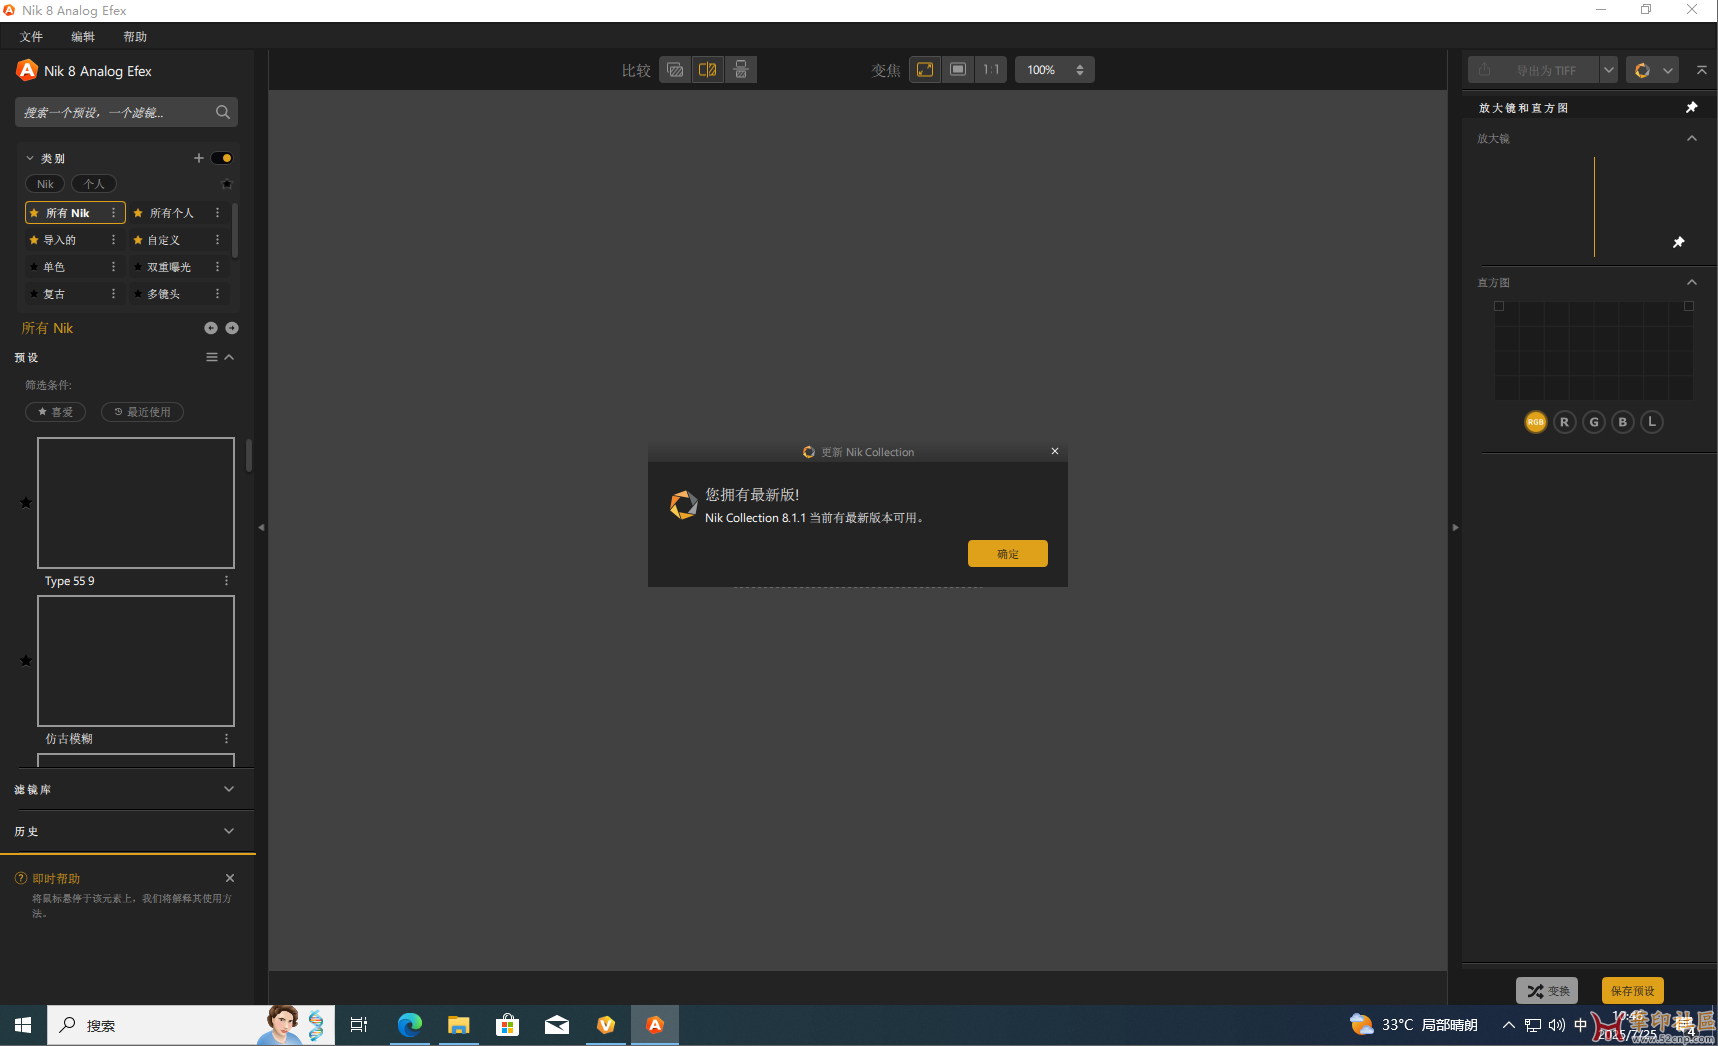Collapse the 放大镜 loupe section
This screenshot has width=1718, height=1046.
point(1692,139)
